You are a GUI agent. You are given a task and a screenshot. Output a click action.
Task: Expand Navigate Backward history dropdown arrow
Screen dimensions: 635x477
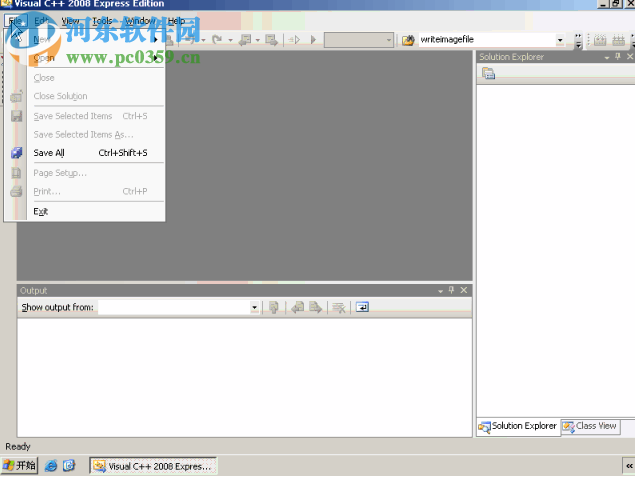click(257, 40)
